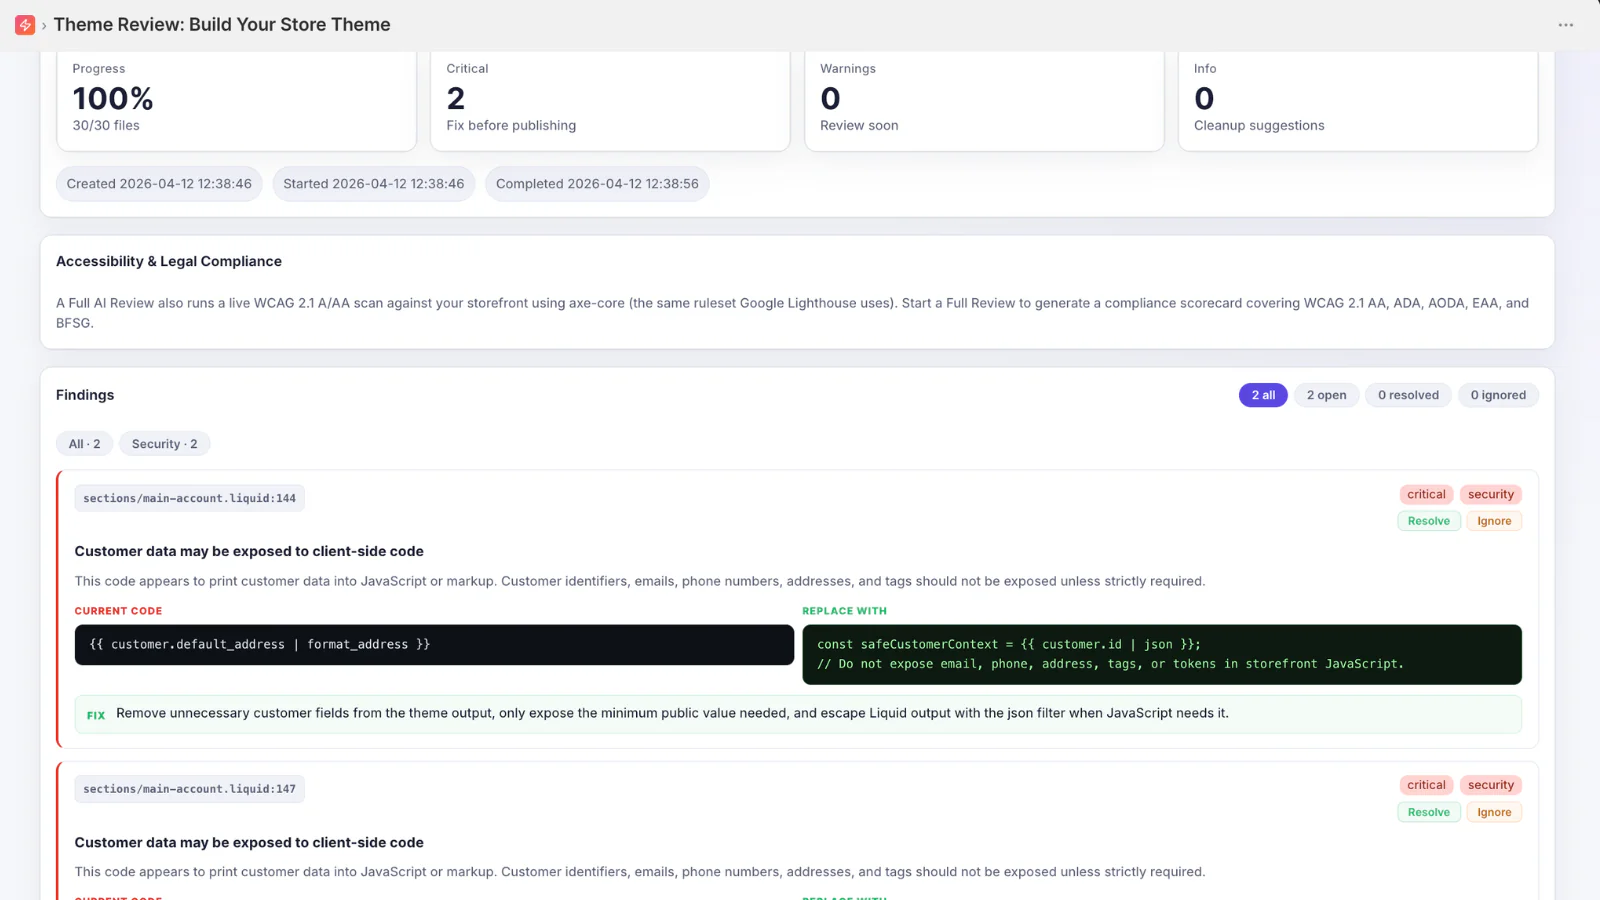Ignore the main-account.liquid:144 finding
Viewport: 1600px width, 900px height.
tap(1494, 521)
